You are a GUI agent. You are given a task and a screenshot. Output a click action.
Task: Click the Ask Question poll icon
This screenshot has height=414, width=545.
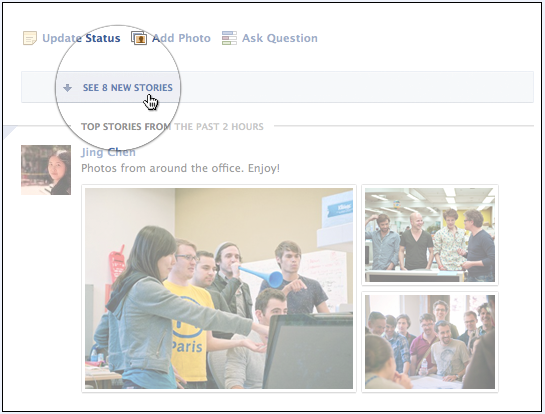click(229, 38)
